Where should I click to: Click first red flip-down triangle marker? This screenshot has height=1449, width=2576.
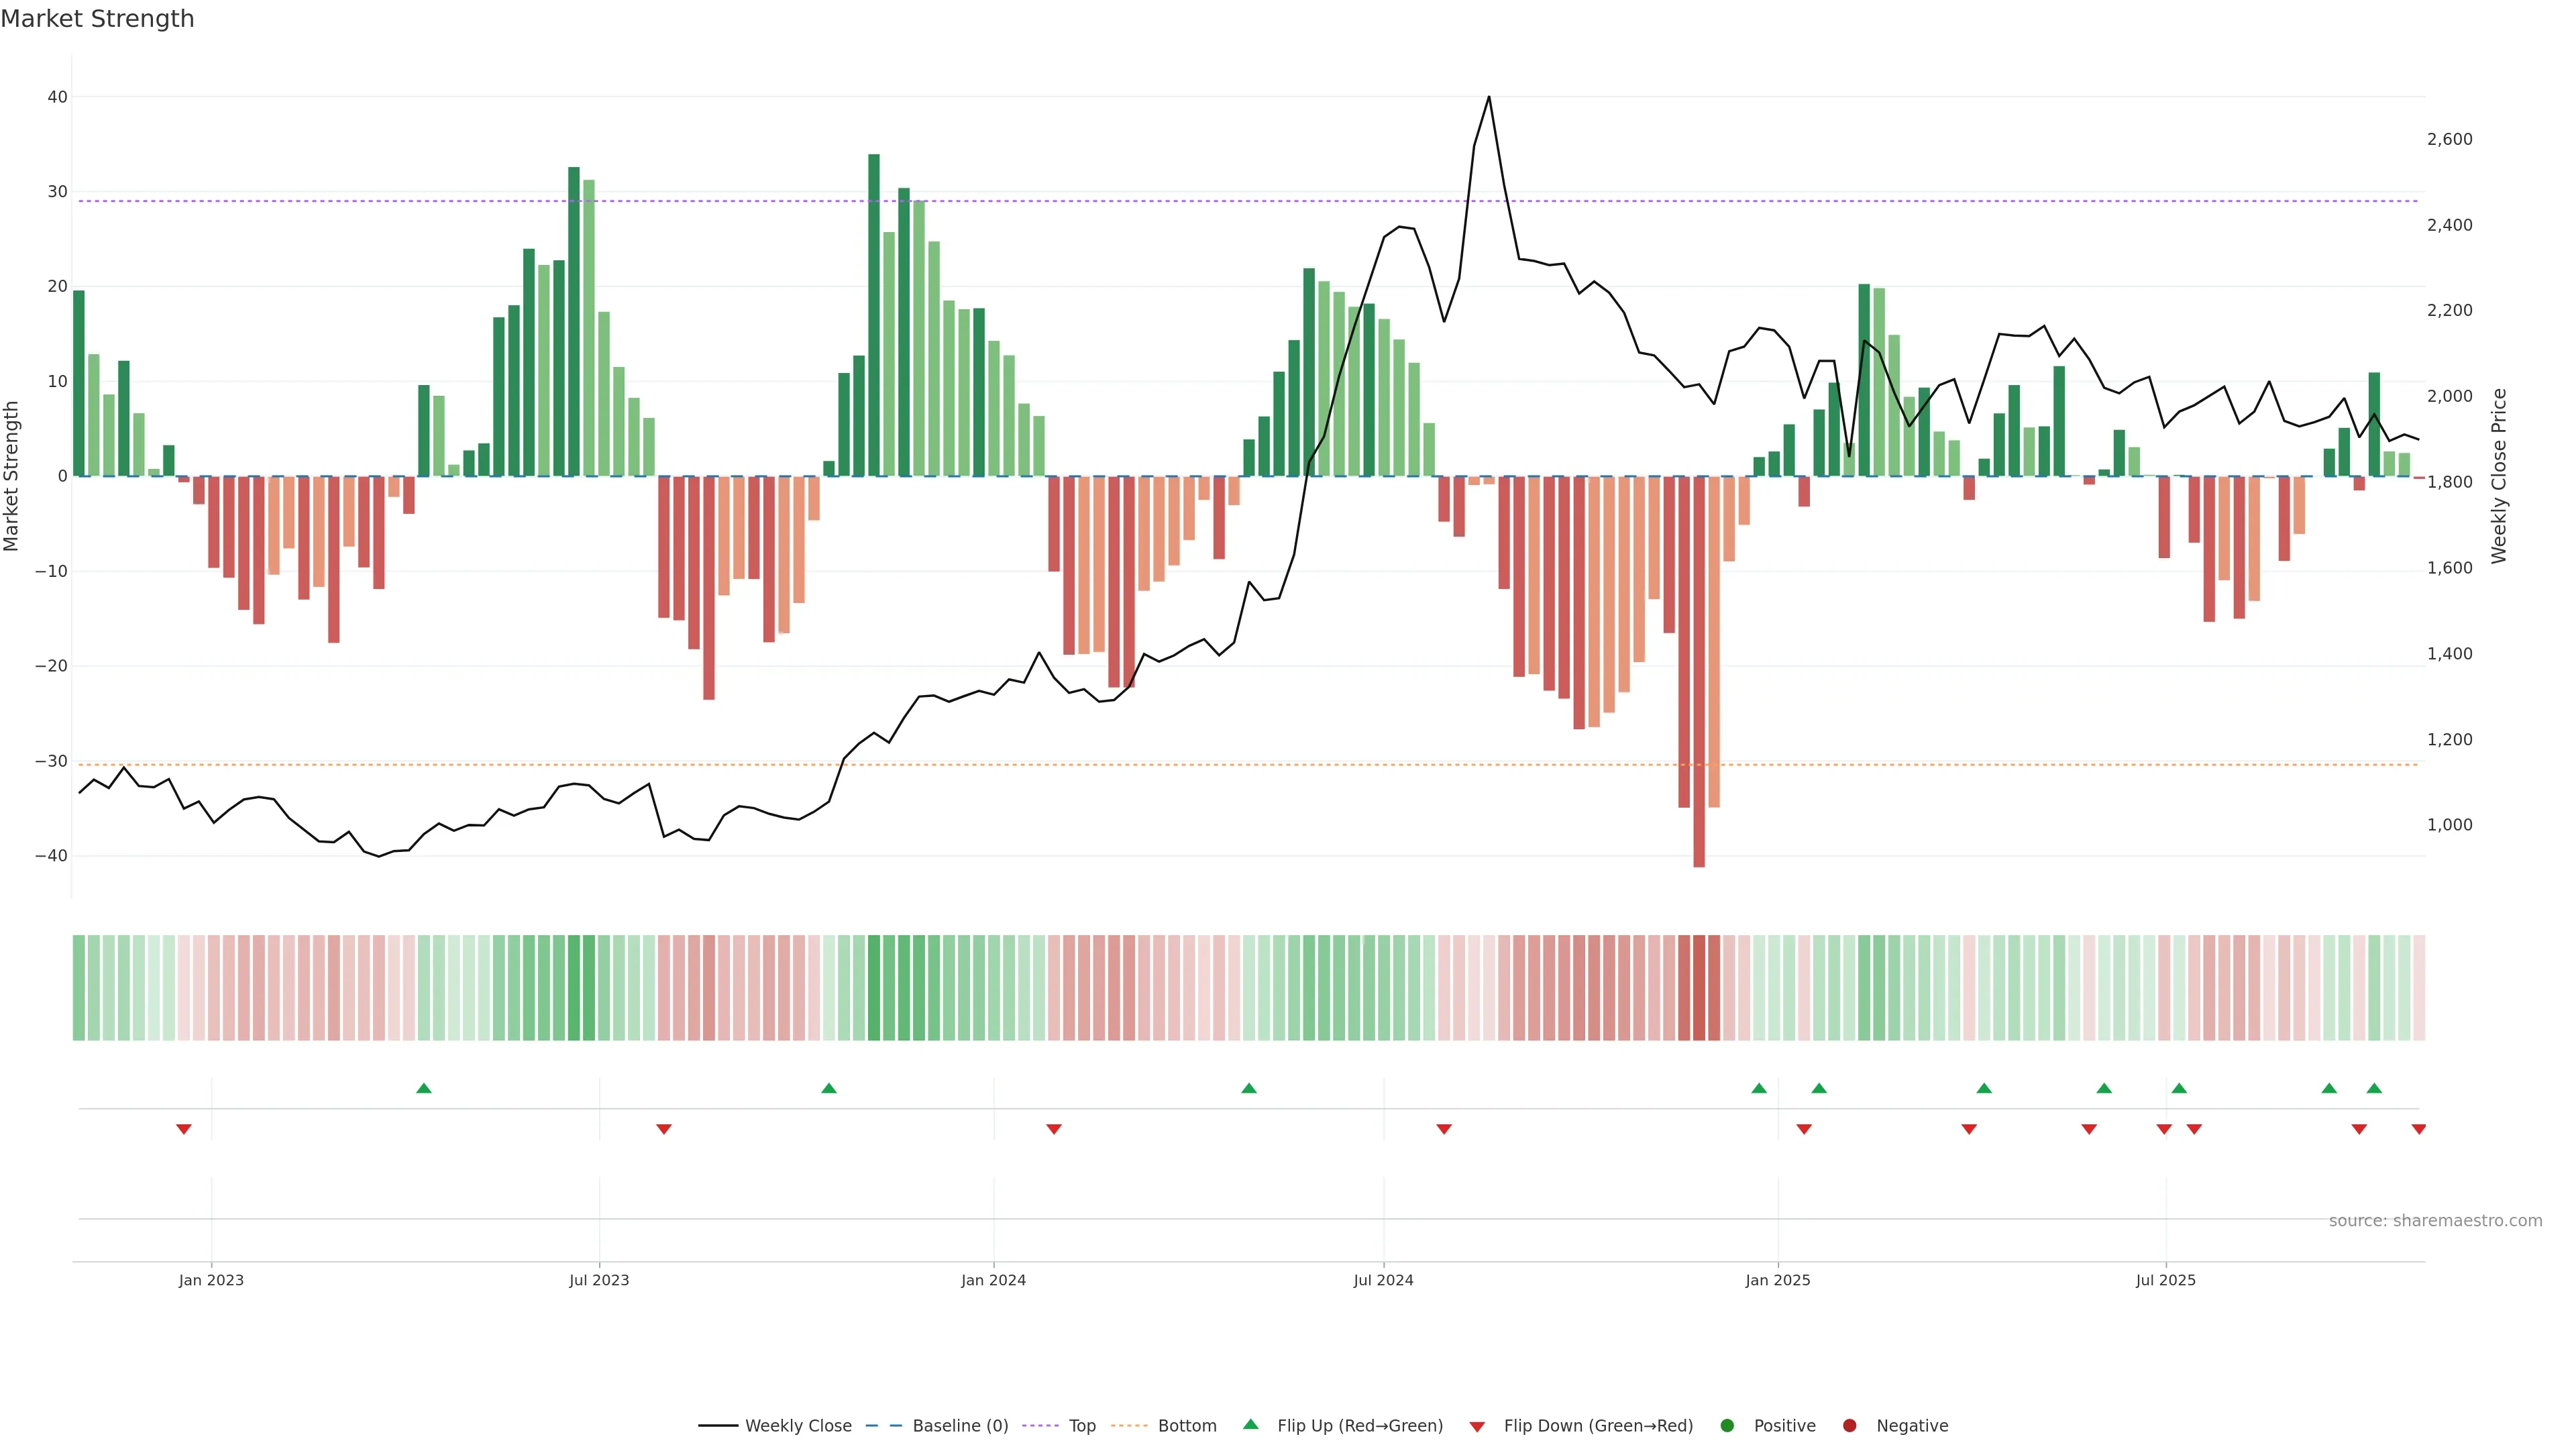pos(184,1129)
